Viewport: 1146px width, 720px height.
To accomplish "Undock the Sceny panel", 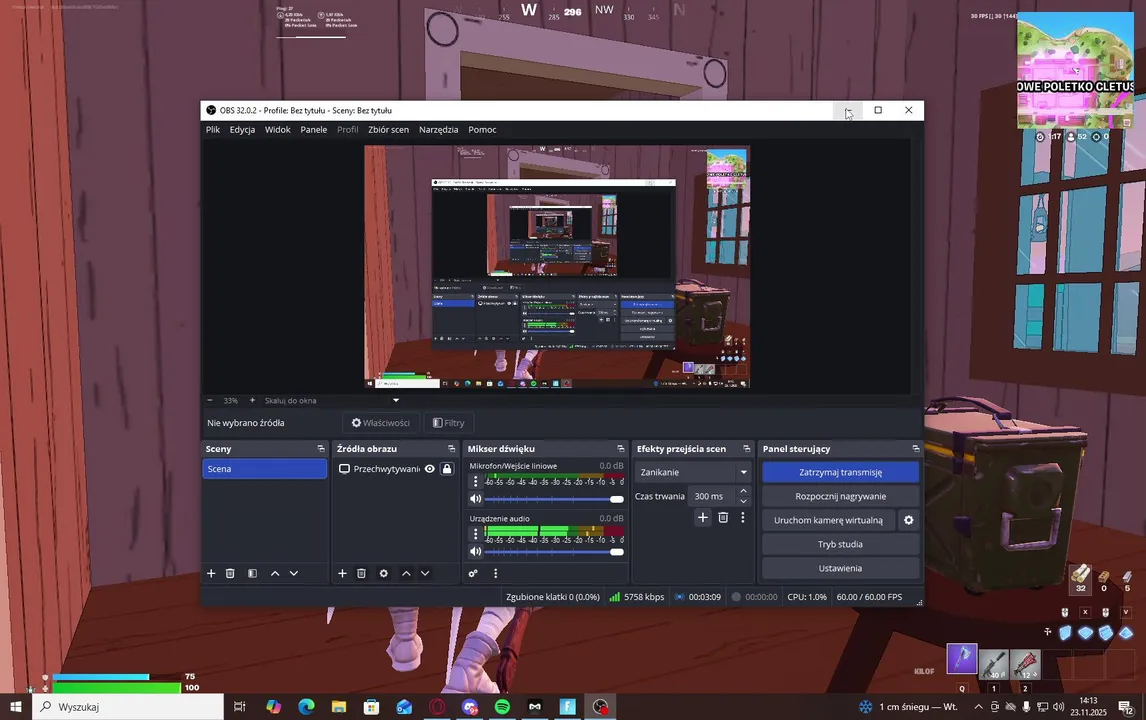I will 320,449.
